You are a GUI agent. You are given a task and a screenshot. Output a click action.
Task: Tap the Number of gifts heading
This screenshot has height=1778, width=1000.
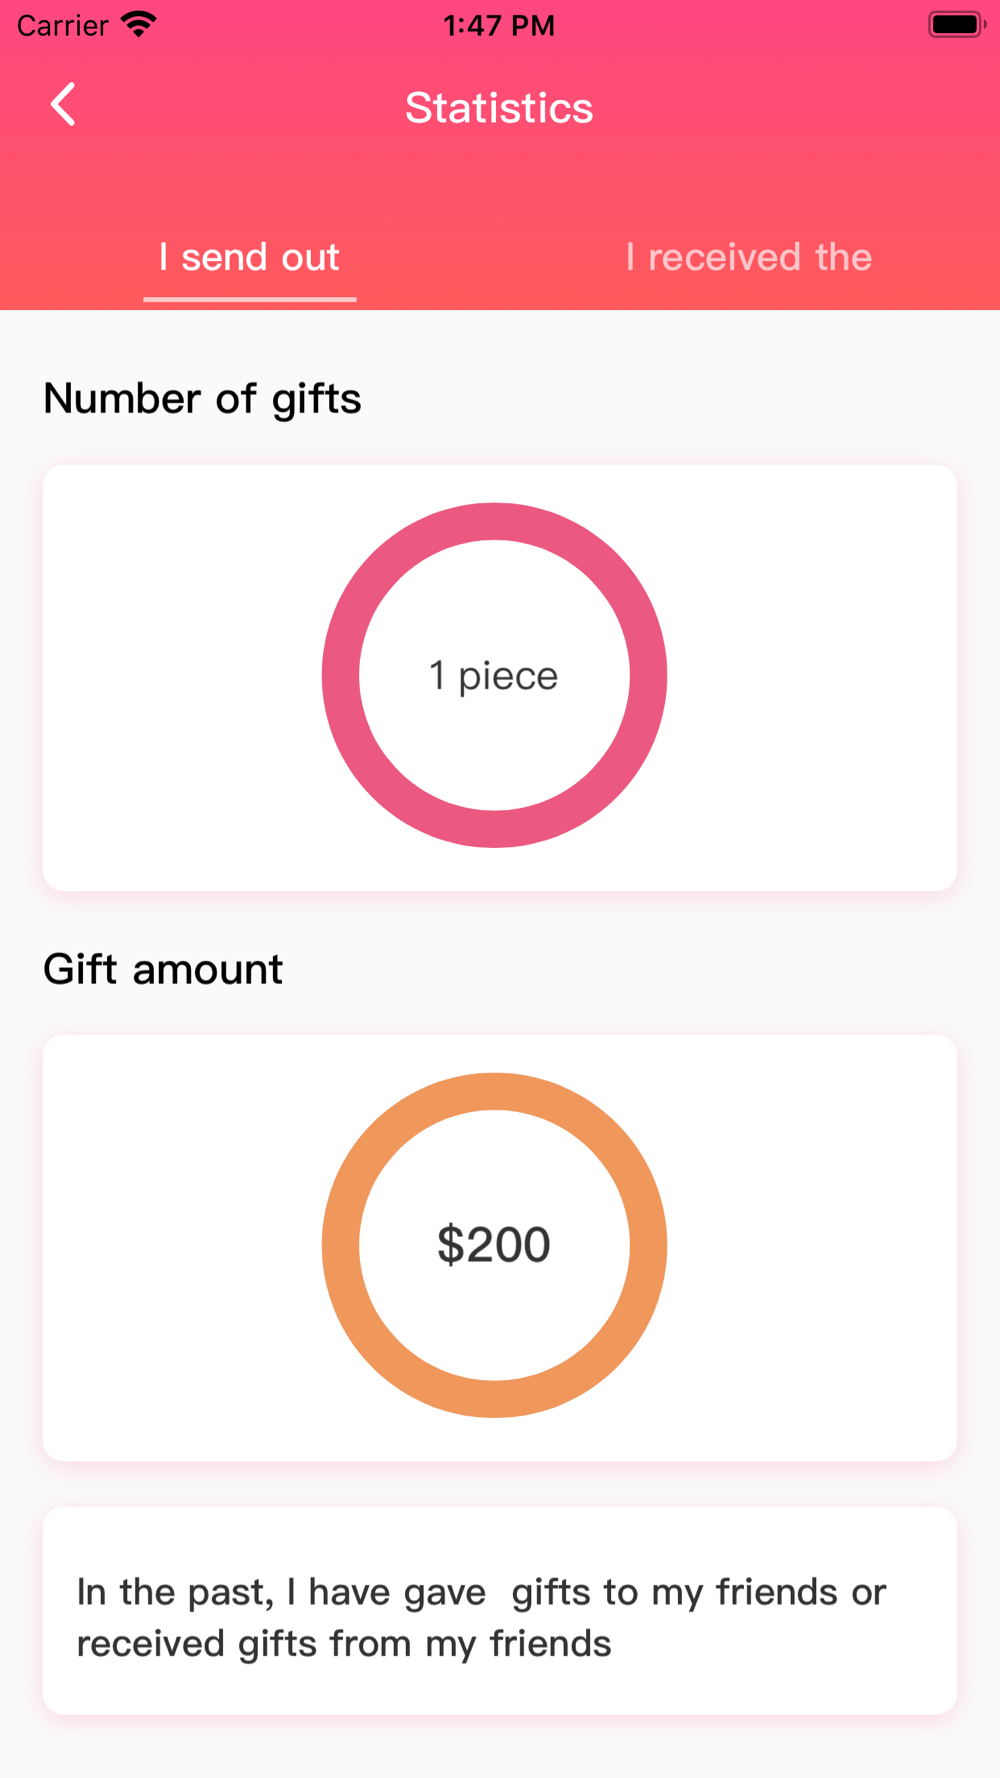(202, 399)
